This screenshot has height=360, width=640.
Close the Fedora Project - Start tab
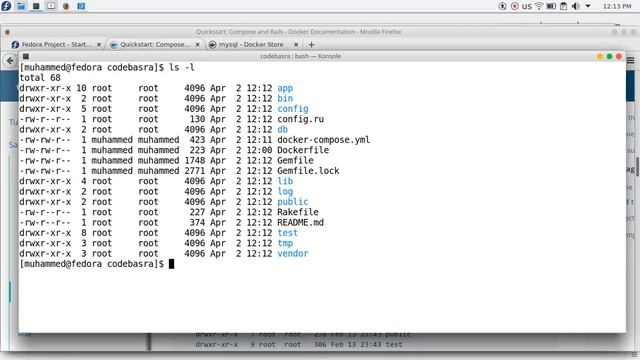click(x=99, y=44)
